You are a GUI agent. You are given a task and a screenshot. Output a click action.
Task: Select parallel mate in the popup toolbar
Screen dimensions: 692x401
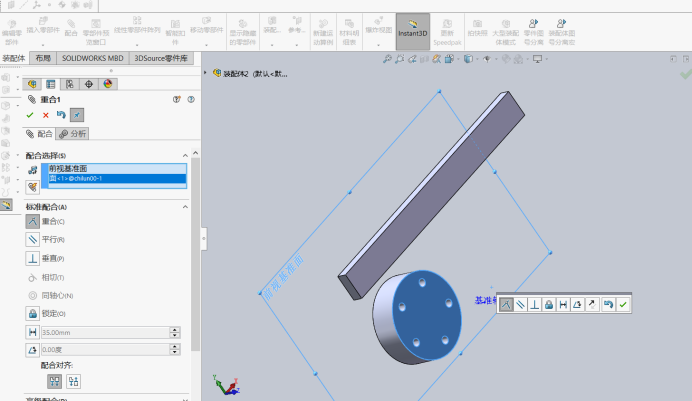[520, 304]
